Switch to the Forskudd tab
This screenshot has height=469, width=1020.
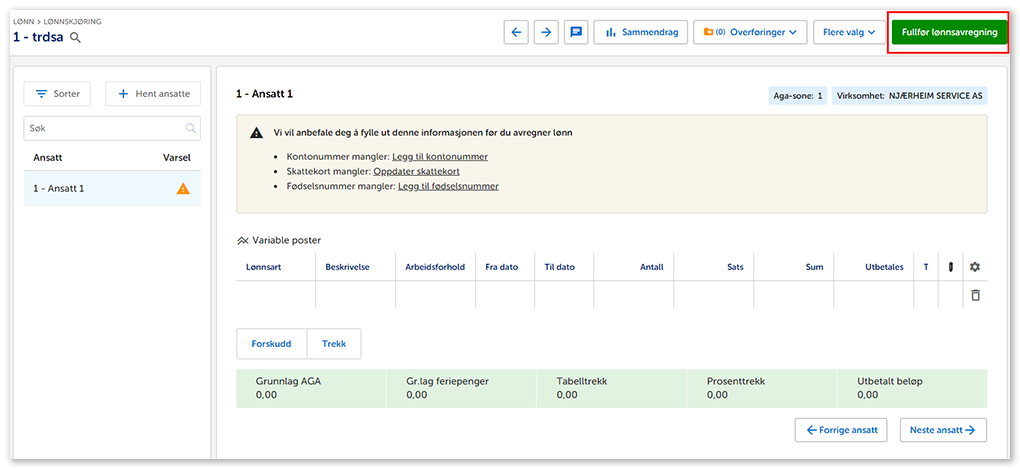pos(271,343)
